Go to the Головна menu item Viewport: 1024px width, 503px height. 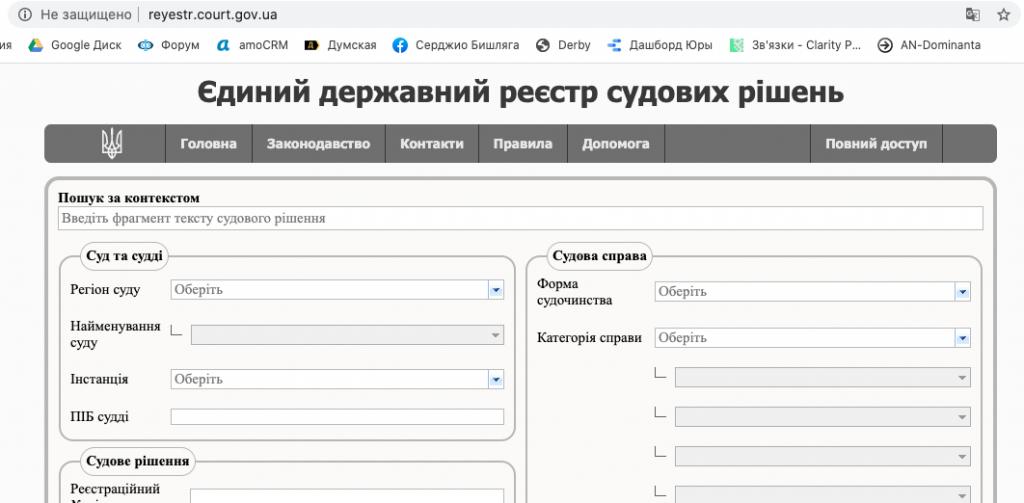(x=208, y=144)
